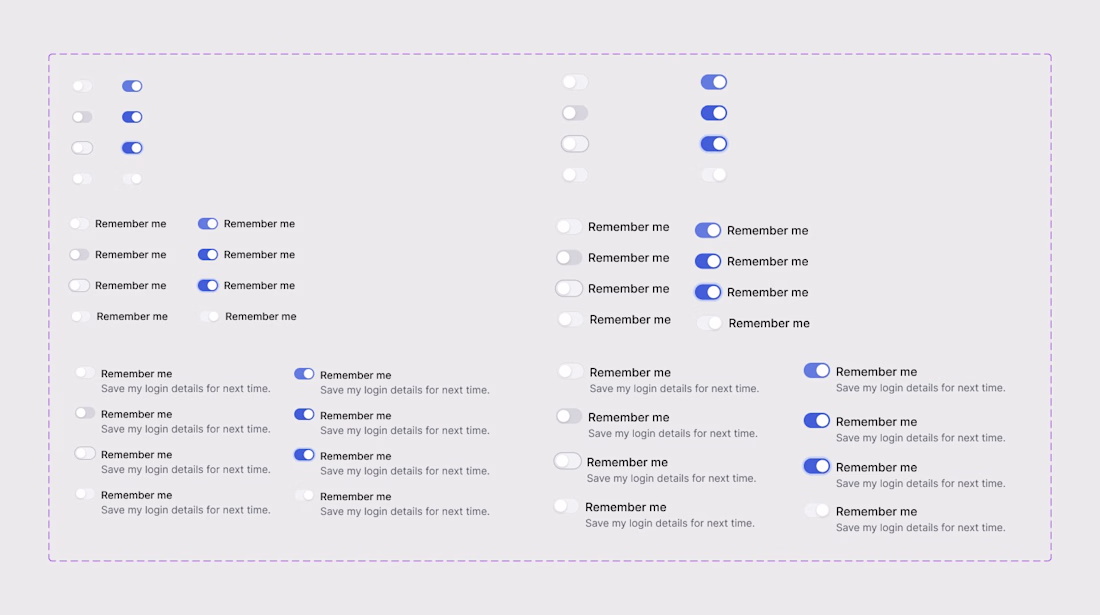The width and height of the screenshot is (1100, 615).
Task: Toggle the first small unlabeled off switch at top-left
Action: tap(82, 86)
